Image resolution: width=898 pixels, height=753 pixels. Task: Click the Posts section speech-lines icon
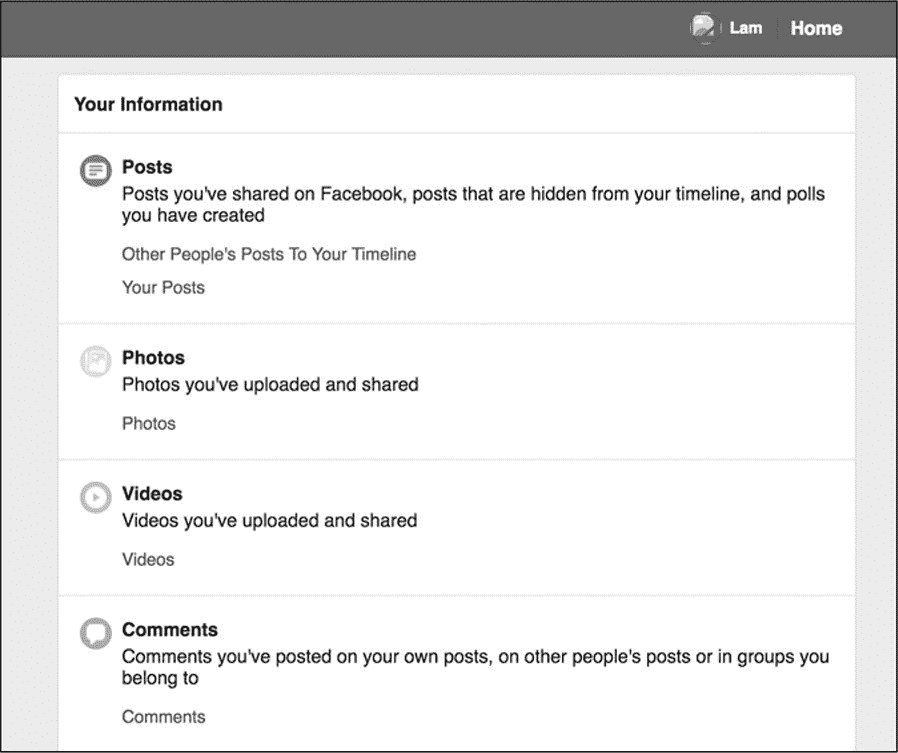[x=96, y=171]
